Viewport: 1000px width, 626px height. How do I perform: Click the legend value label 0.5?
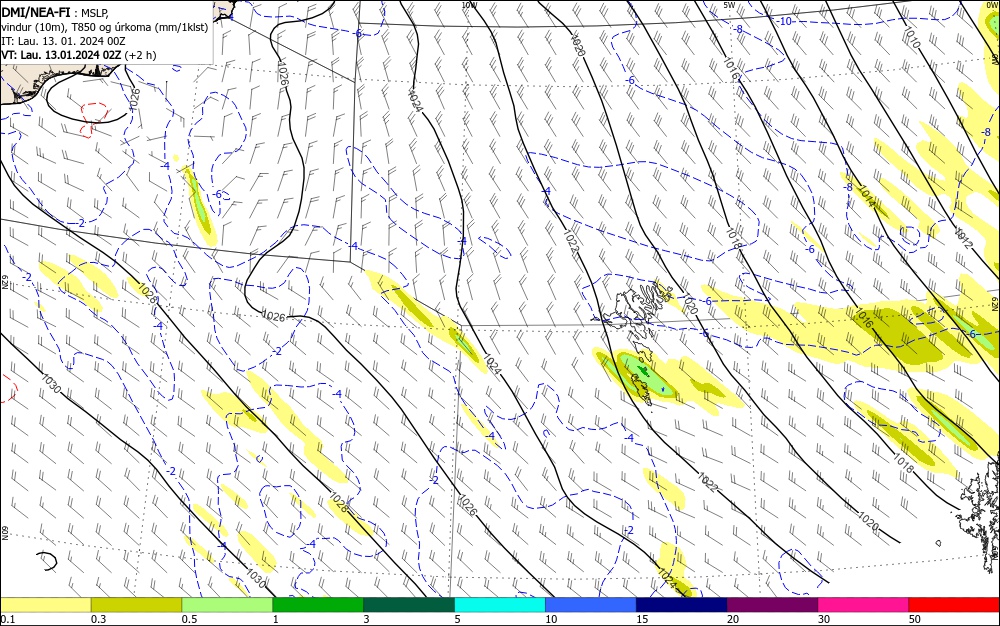[x=189, y=619]
